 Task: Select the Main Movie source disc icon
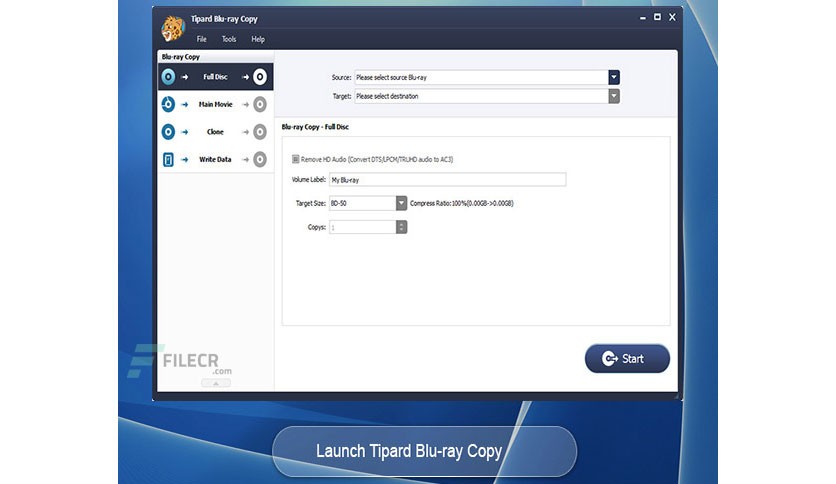pos(168,104)
